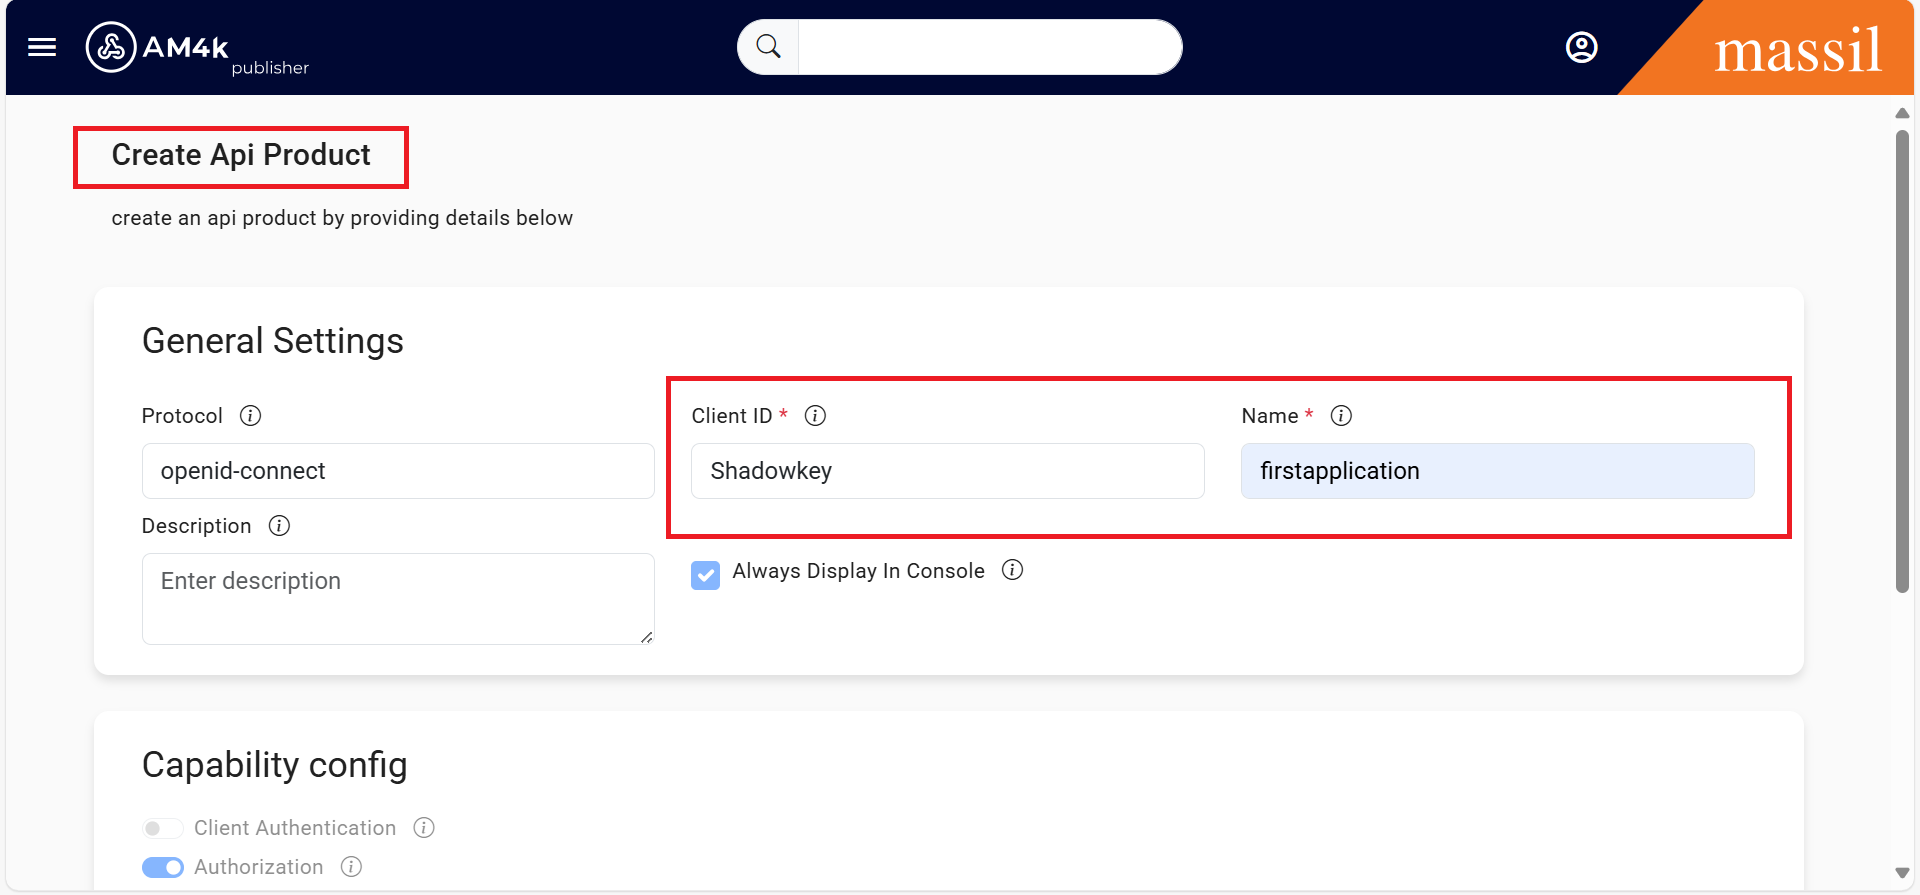
Task: Show info tooltip for Client ID
Action: (x=816, y=416)
